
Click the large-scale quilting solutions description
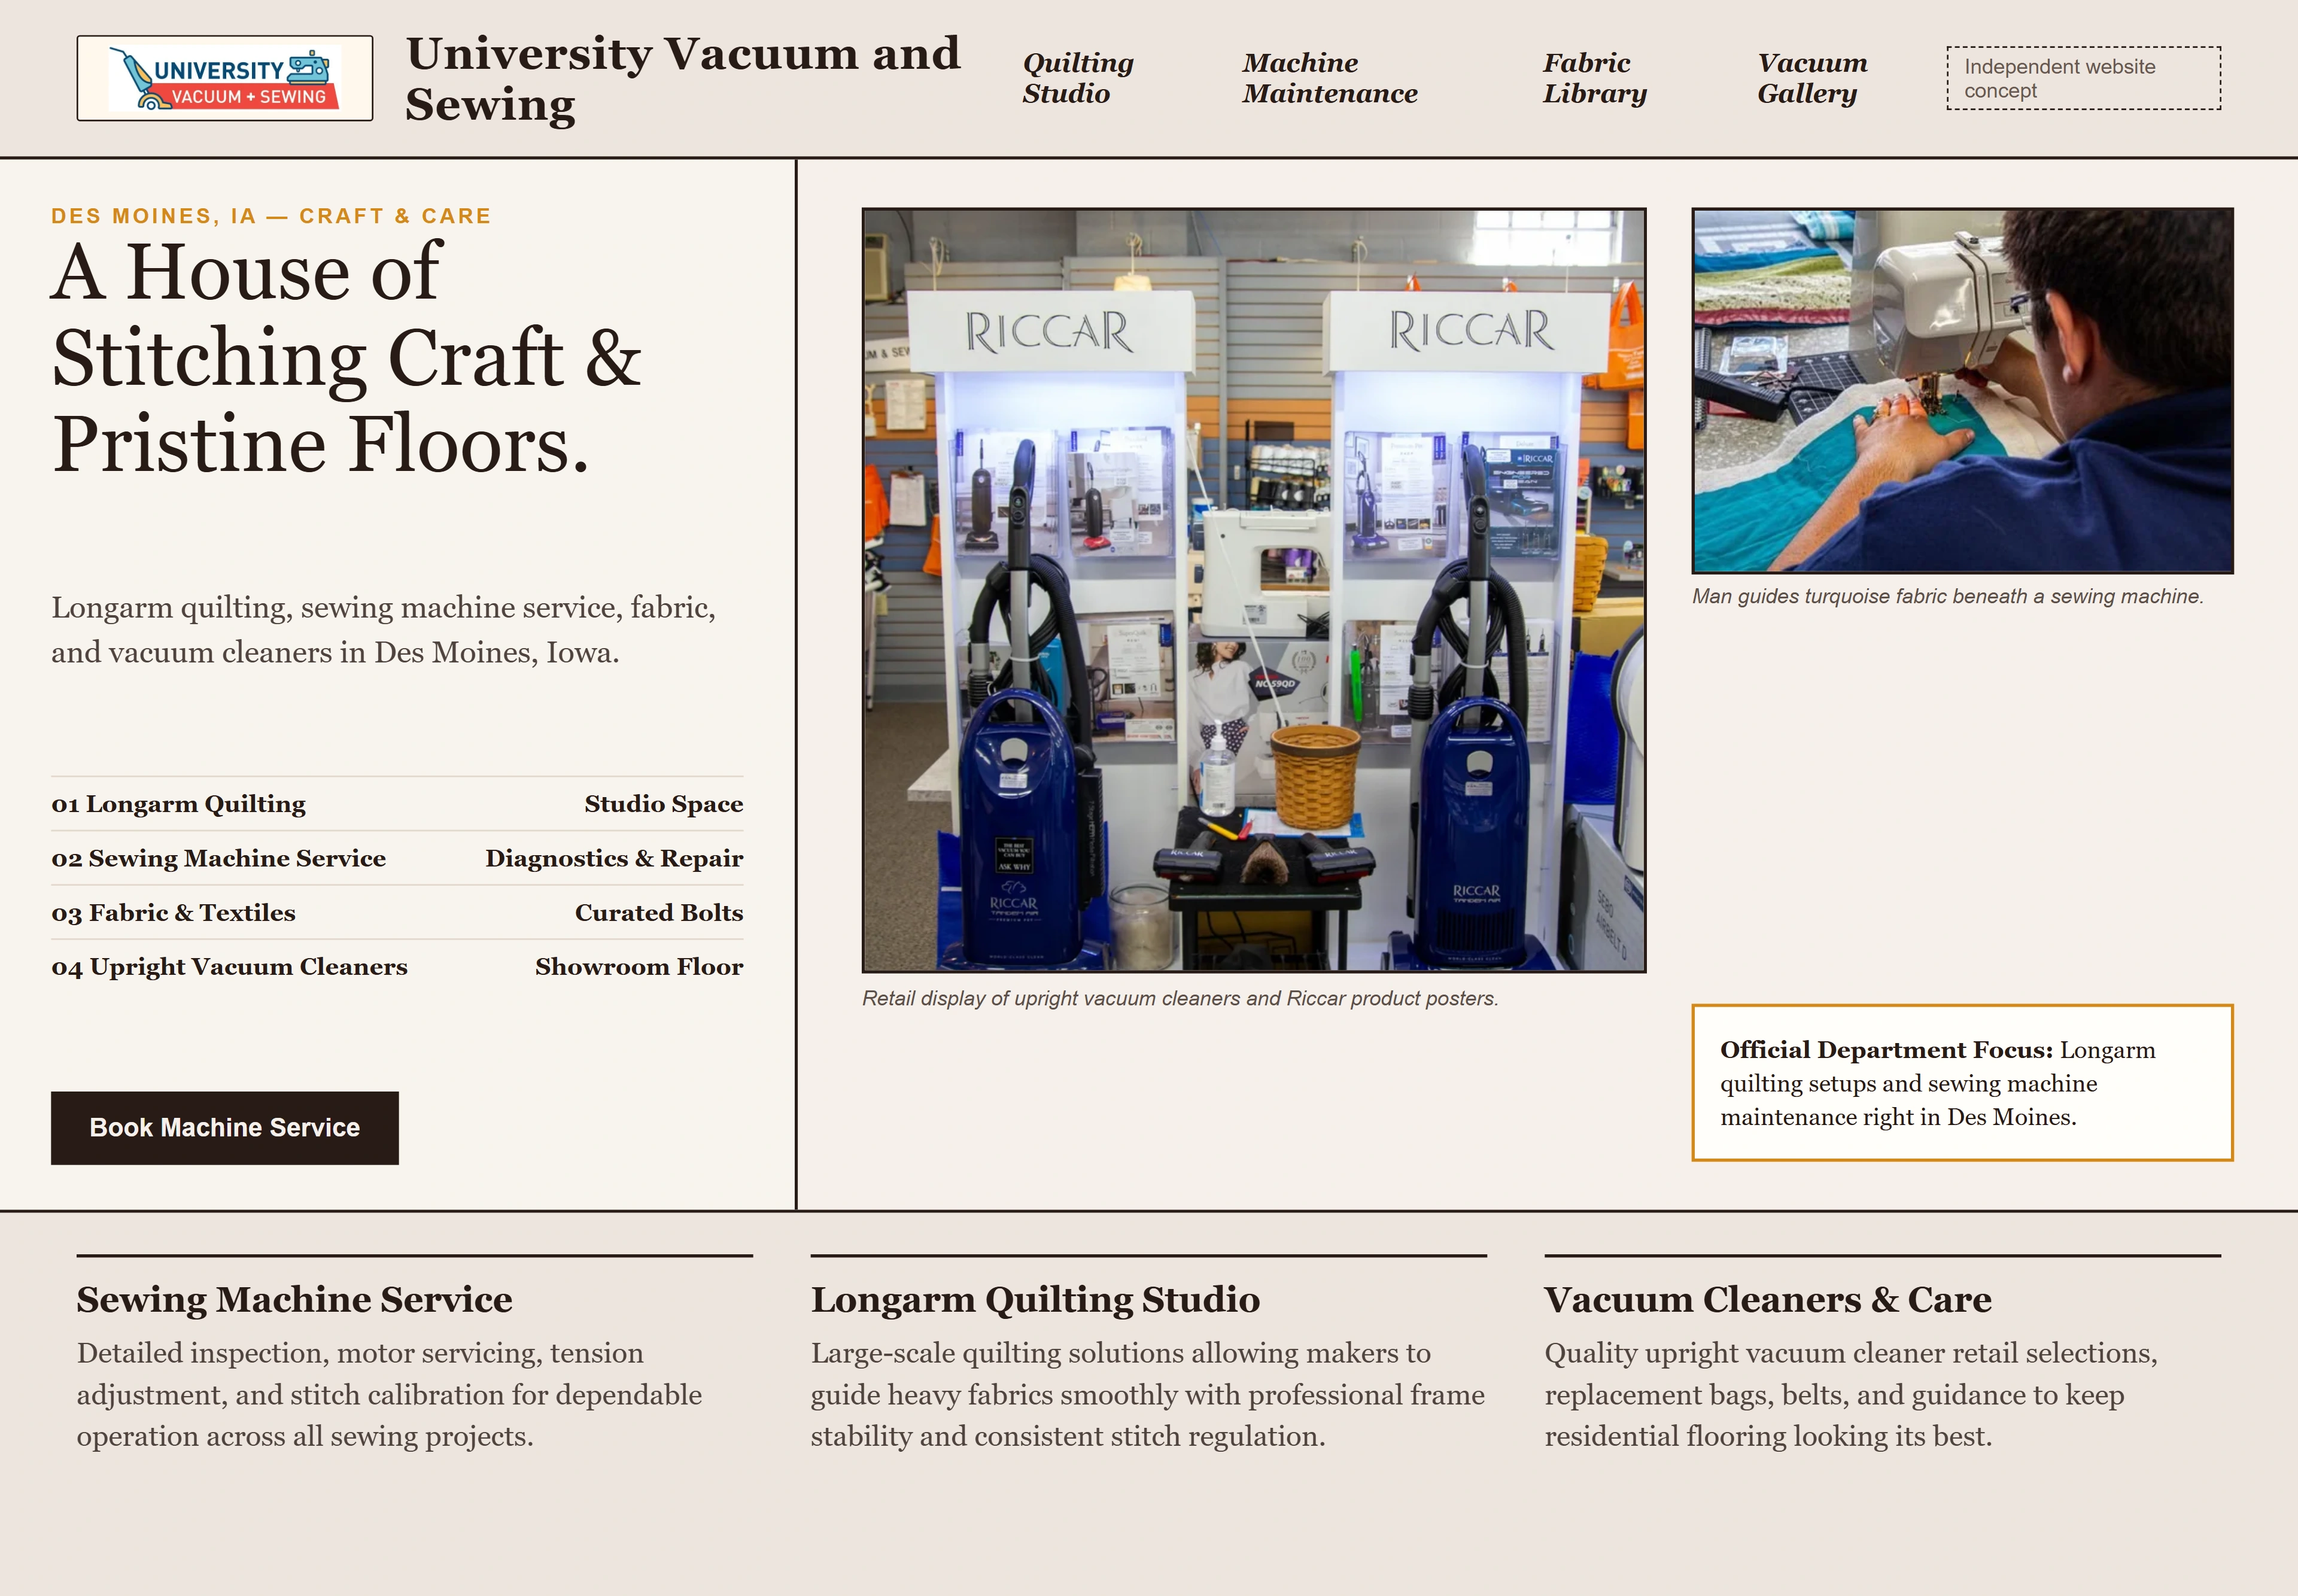tap(1148, 1394)
